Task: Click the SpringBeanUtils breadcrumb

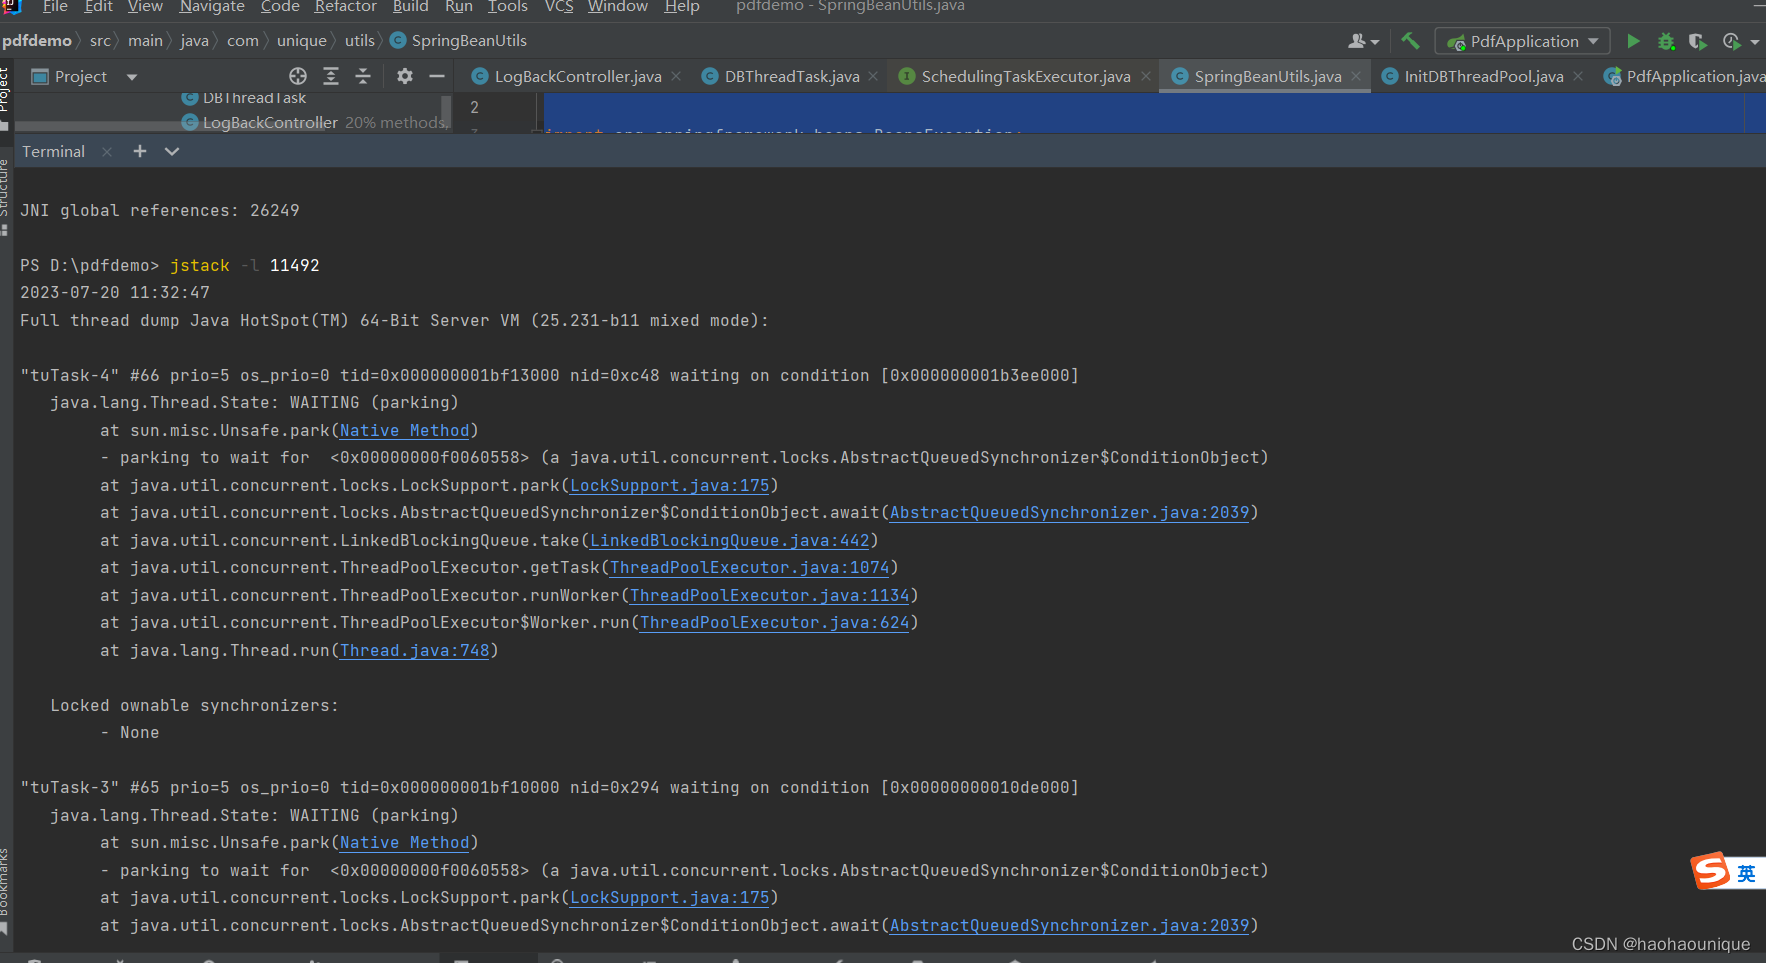Action: click(x=459, y=40)
